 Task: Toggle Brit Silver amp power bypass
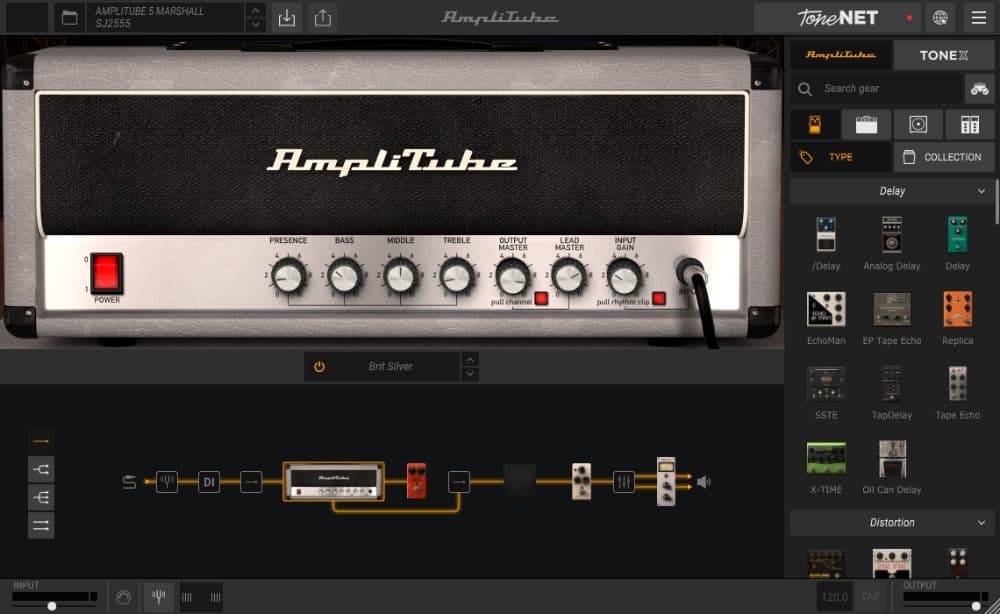320,367
